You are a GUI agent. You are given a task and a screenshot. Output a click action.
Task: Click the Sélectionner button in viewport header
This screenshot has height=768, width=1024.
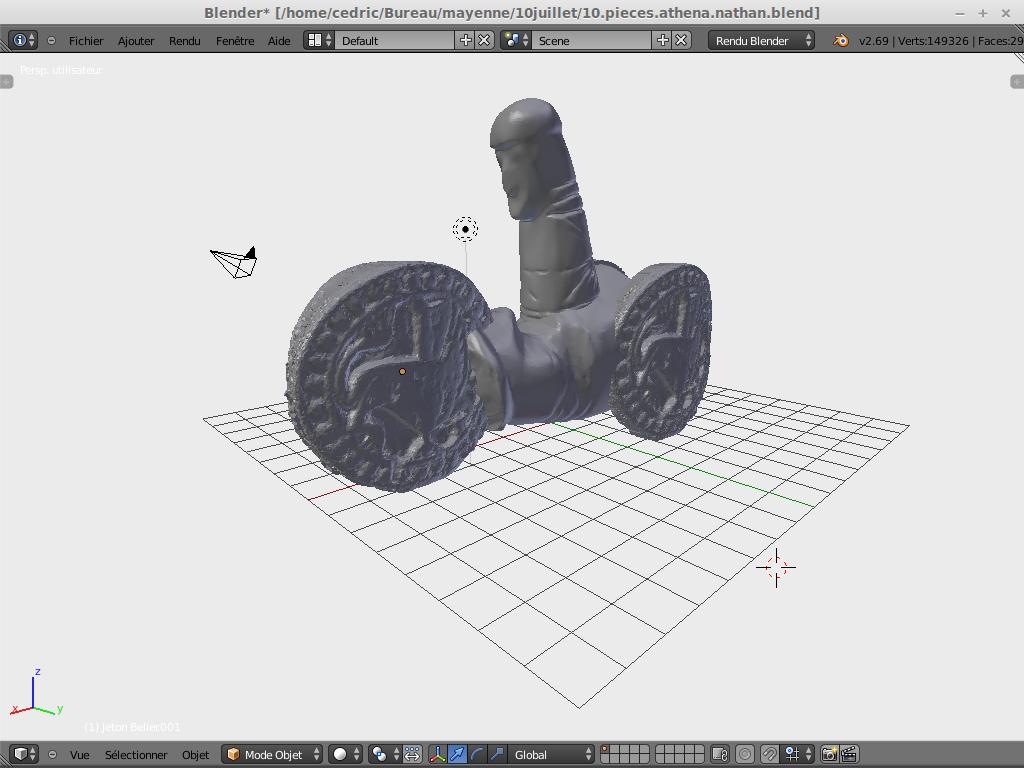pos(136,755)
